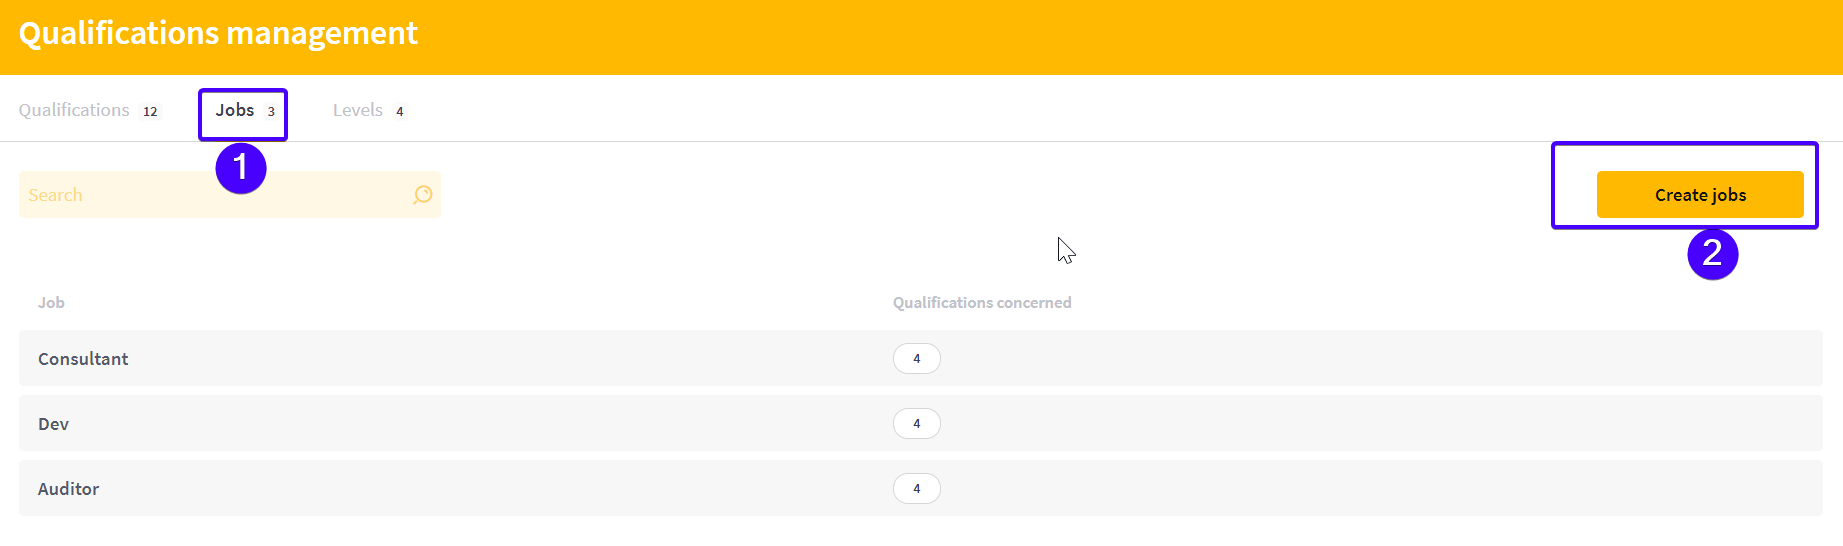The image size is (1843, 546).
Task: Focus the Search input field
Action: coord(230,195)
